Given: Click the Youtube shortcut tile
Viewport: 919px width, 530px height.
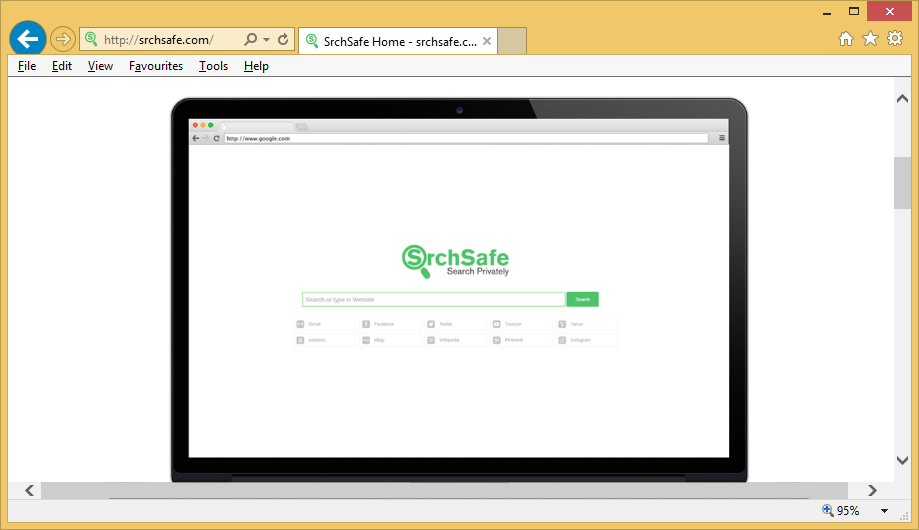Looking at the screenshot, I should coord(521,324).
